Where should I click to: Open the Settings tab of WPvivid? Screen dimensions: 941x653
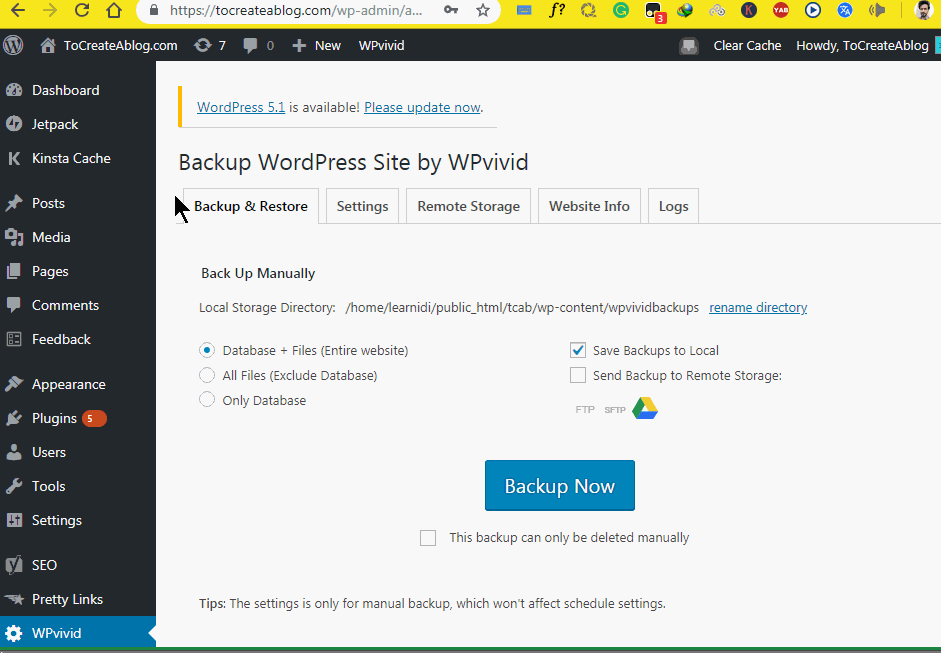point(362,206)
